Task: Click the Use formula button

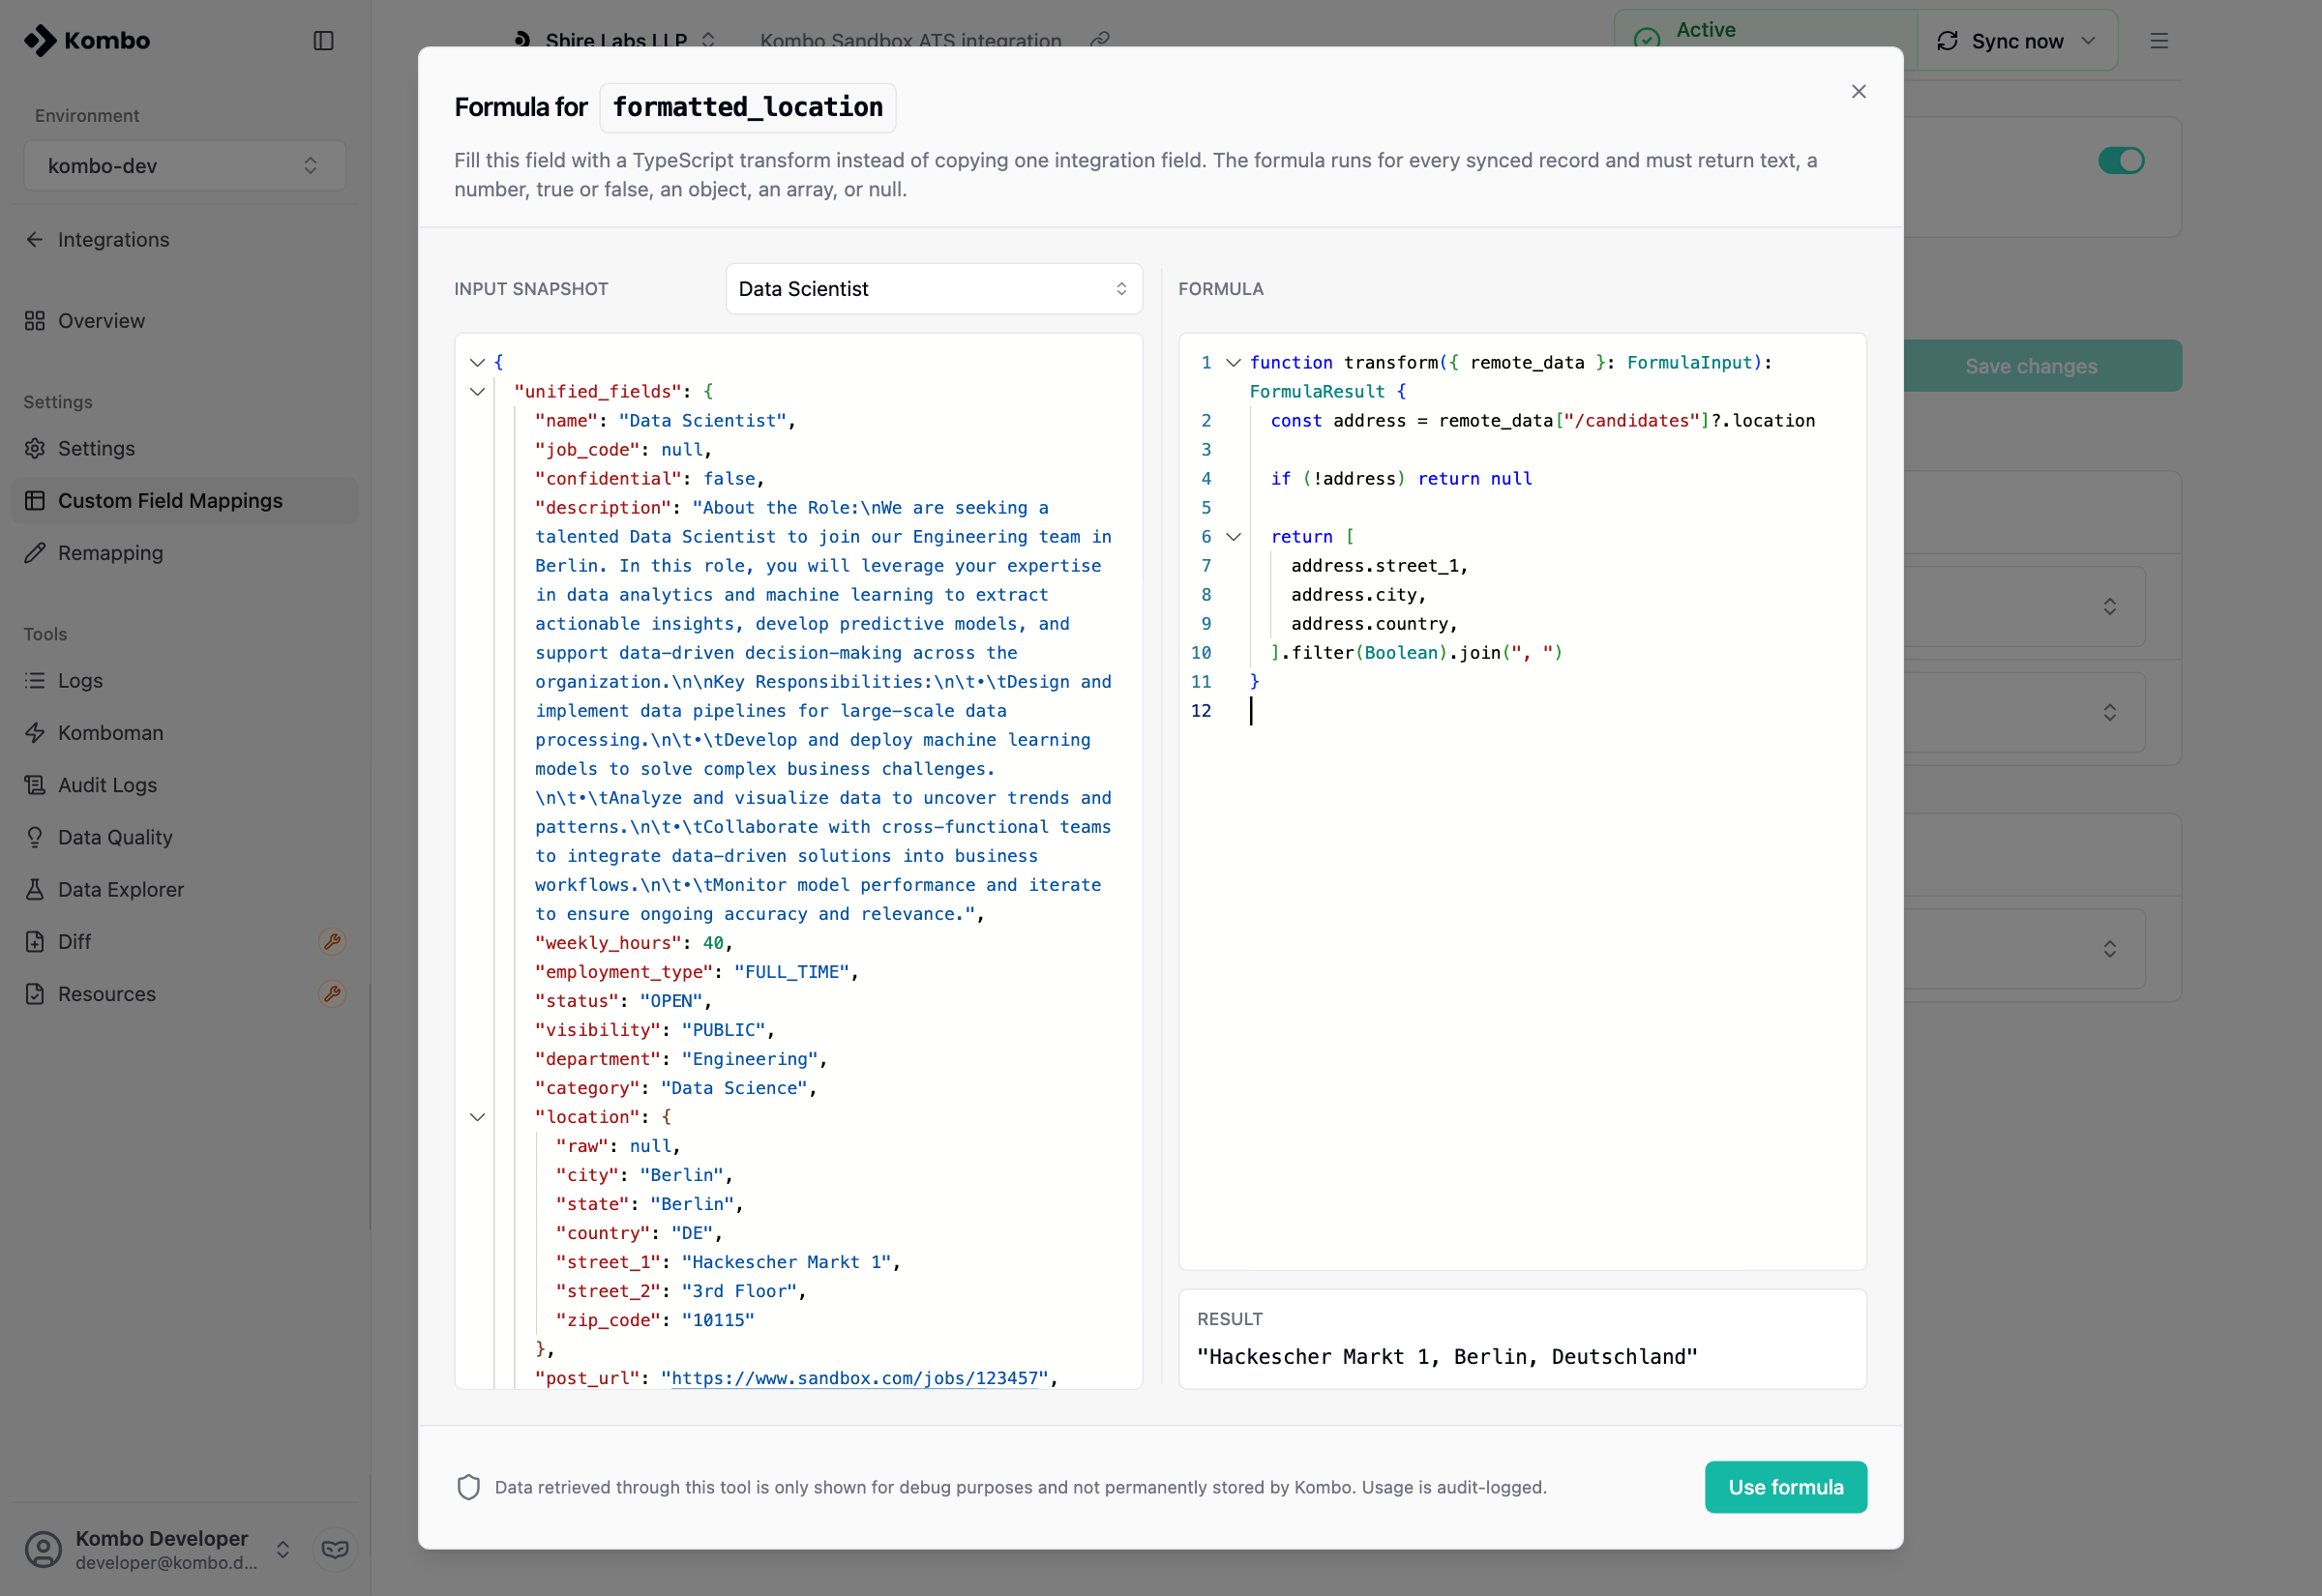Action: point(1785,1486)
